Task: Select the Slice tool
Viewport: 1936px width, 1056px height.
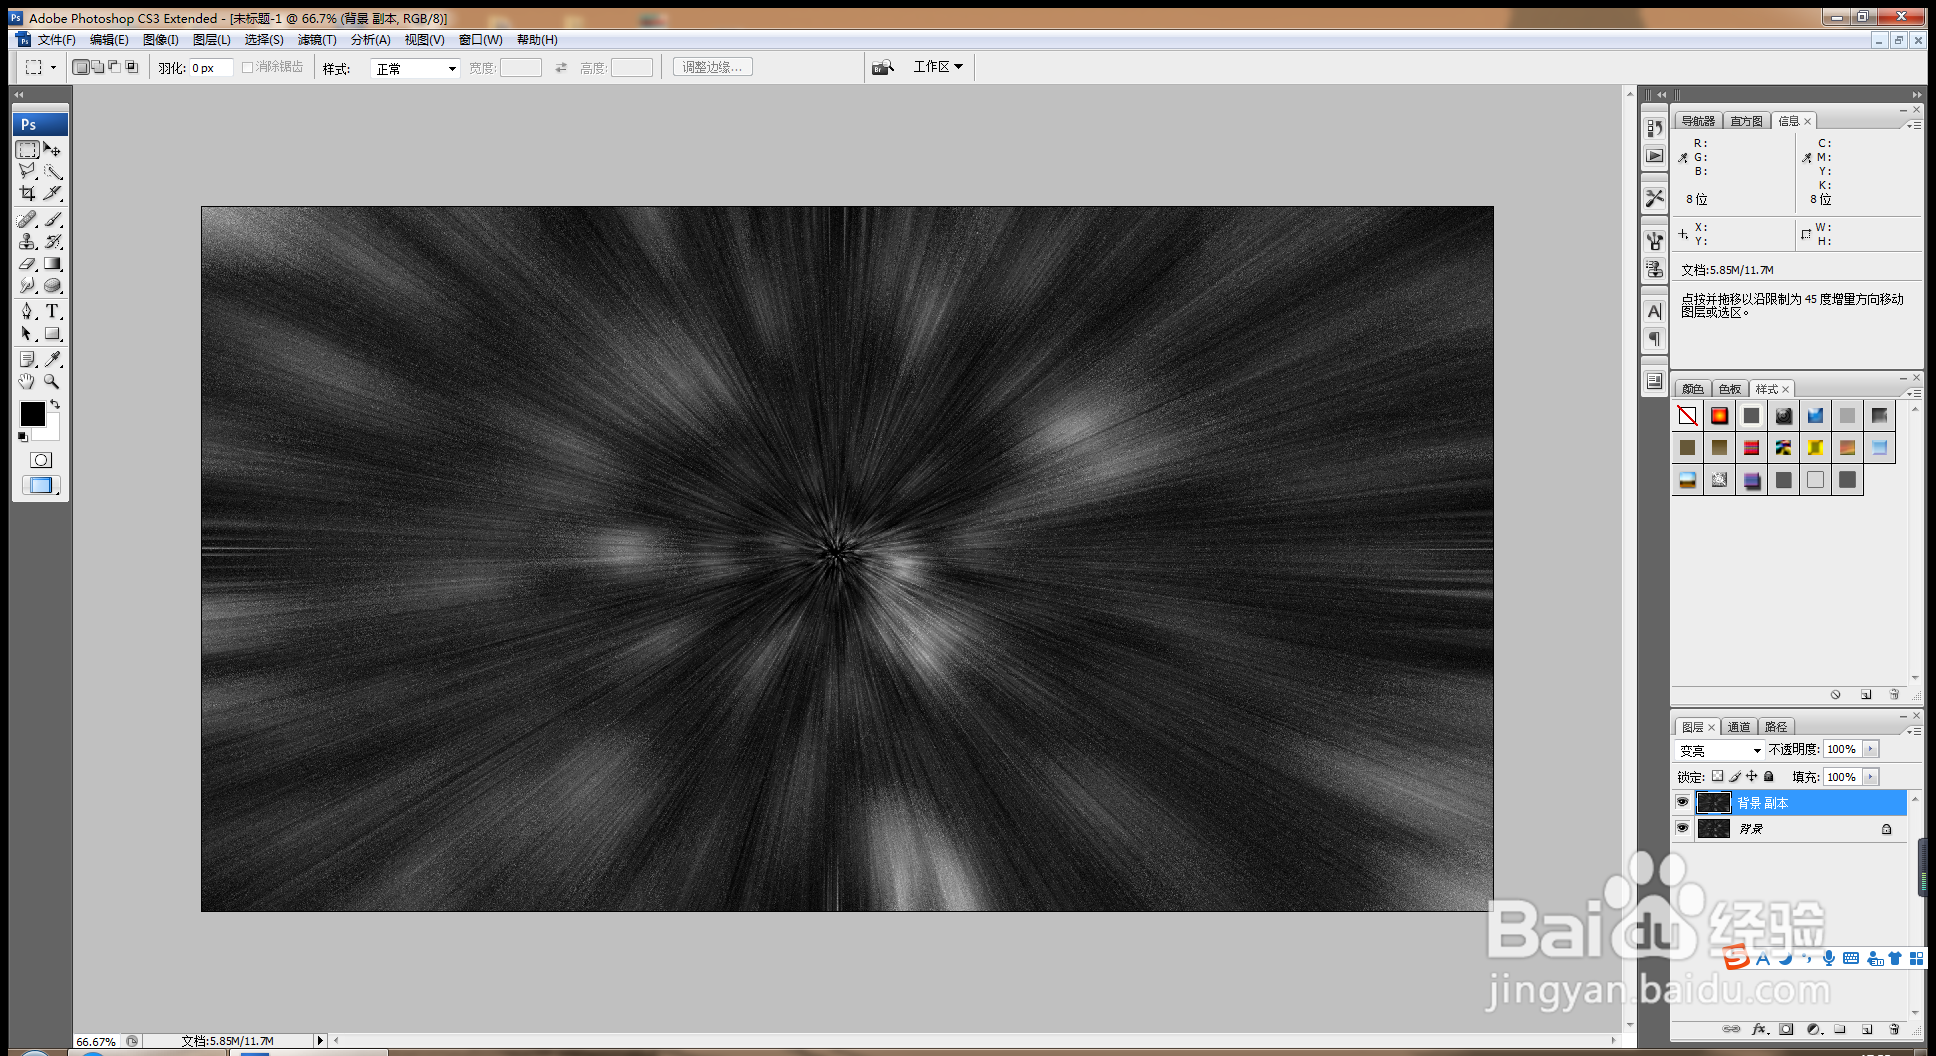Action: [x=53, y=193]
